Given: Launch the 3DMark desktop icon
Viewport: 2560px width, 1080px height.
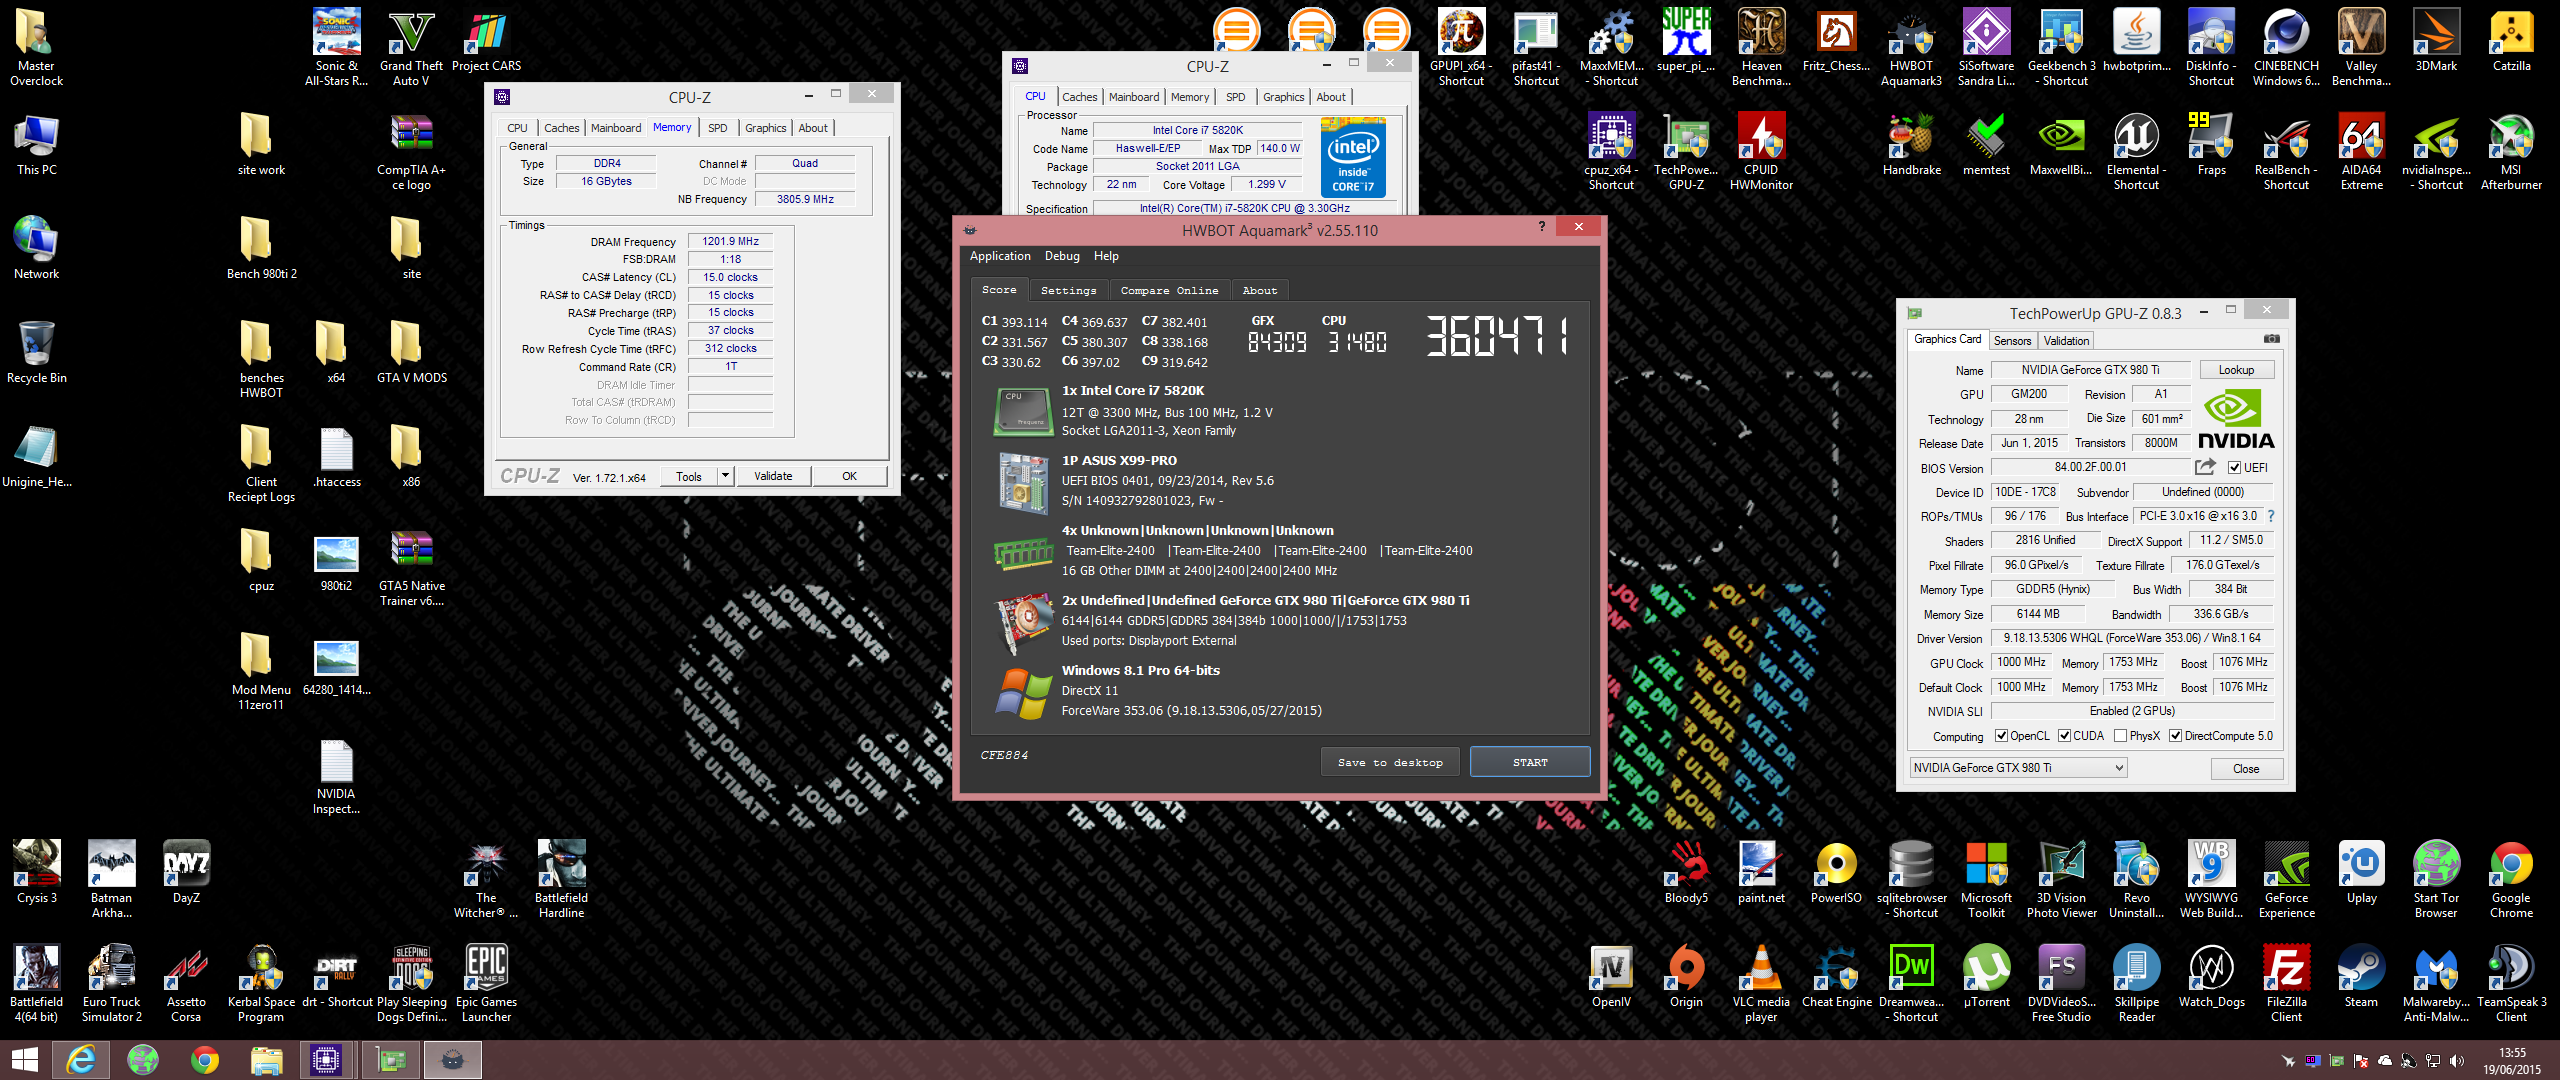Looking at the screenshot, I should [2436, 42].
